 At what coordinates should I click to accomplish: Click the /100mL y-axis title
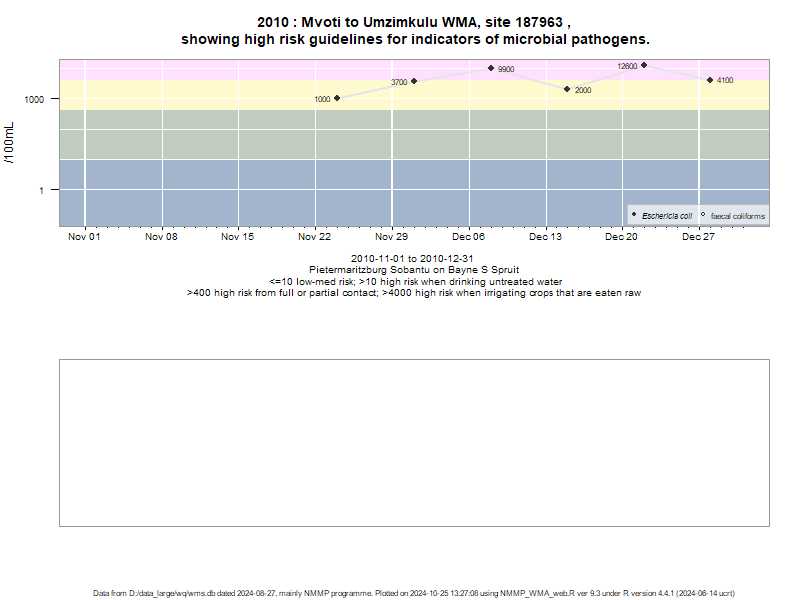(x=9, y=143)
